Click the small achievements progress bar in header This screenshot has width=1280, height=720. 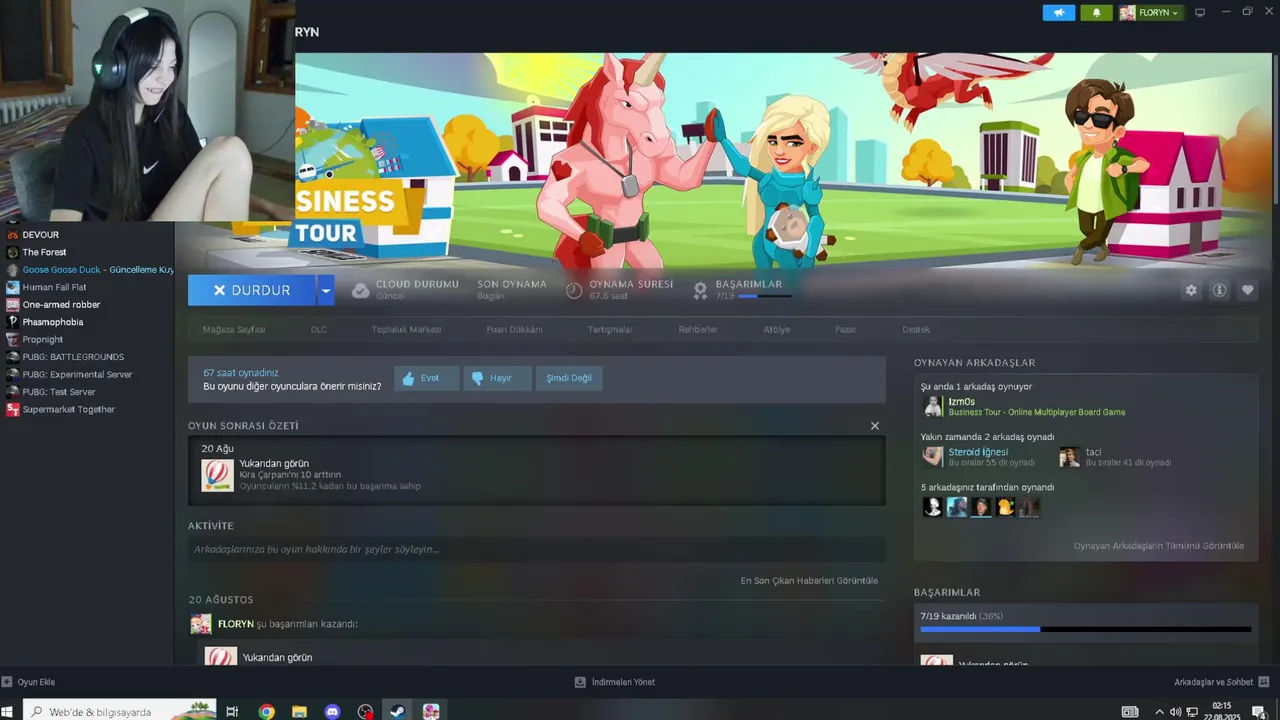(x=766, y=296)
